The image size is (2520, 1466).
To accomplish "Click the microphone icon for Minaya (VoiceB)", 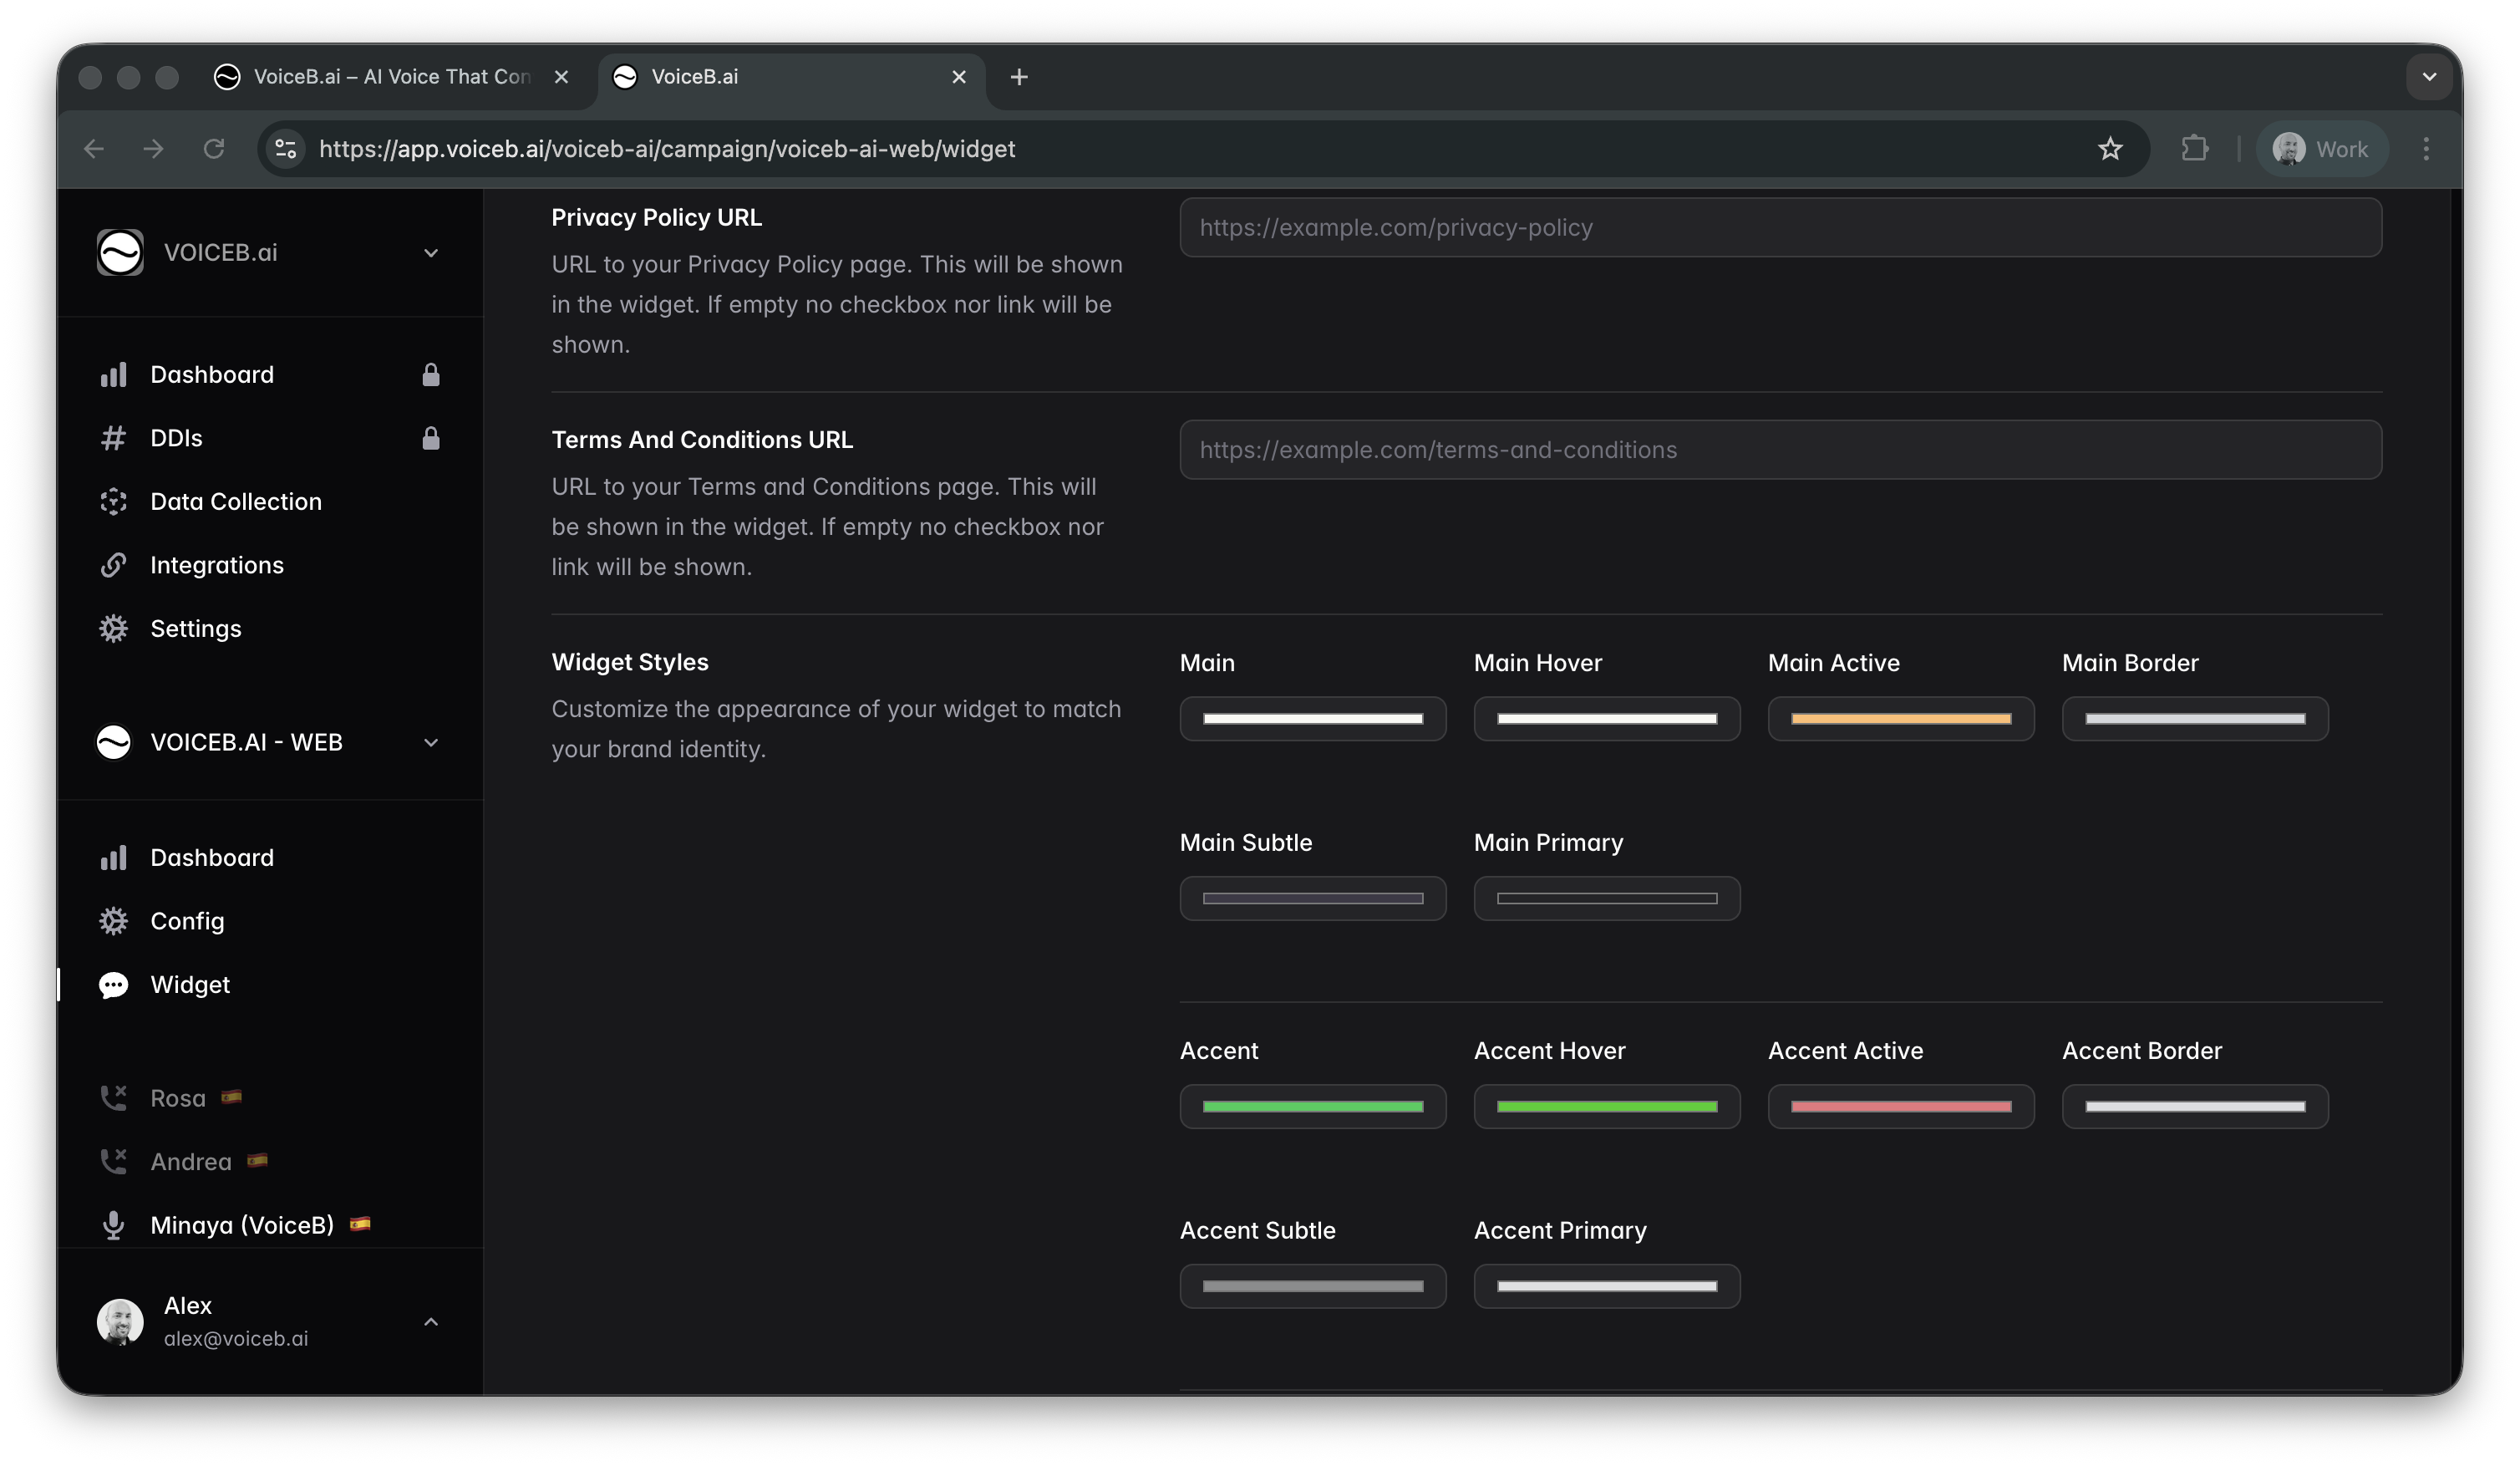I will (113, 1225).
